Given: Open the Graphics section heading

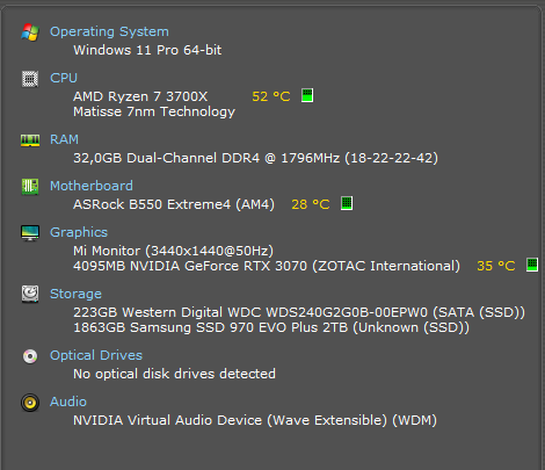Looking at the screenshot, I should click(x=79, y=232).
